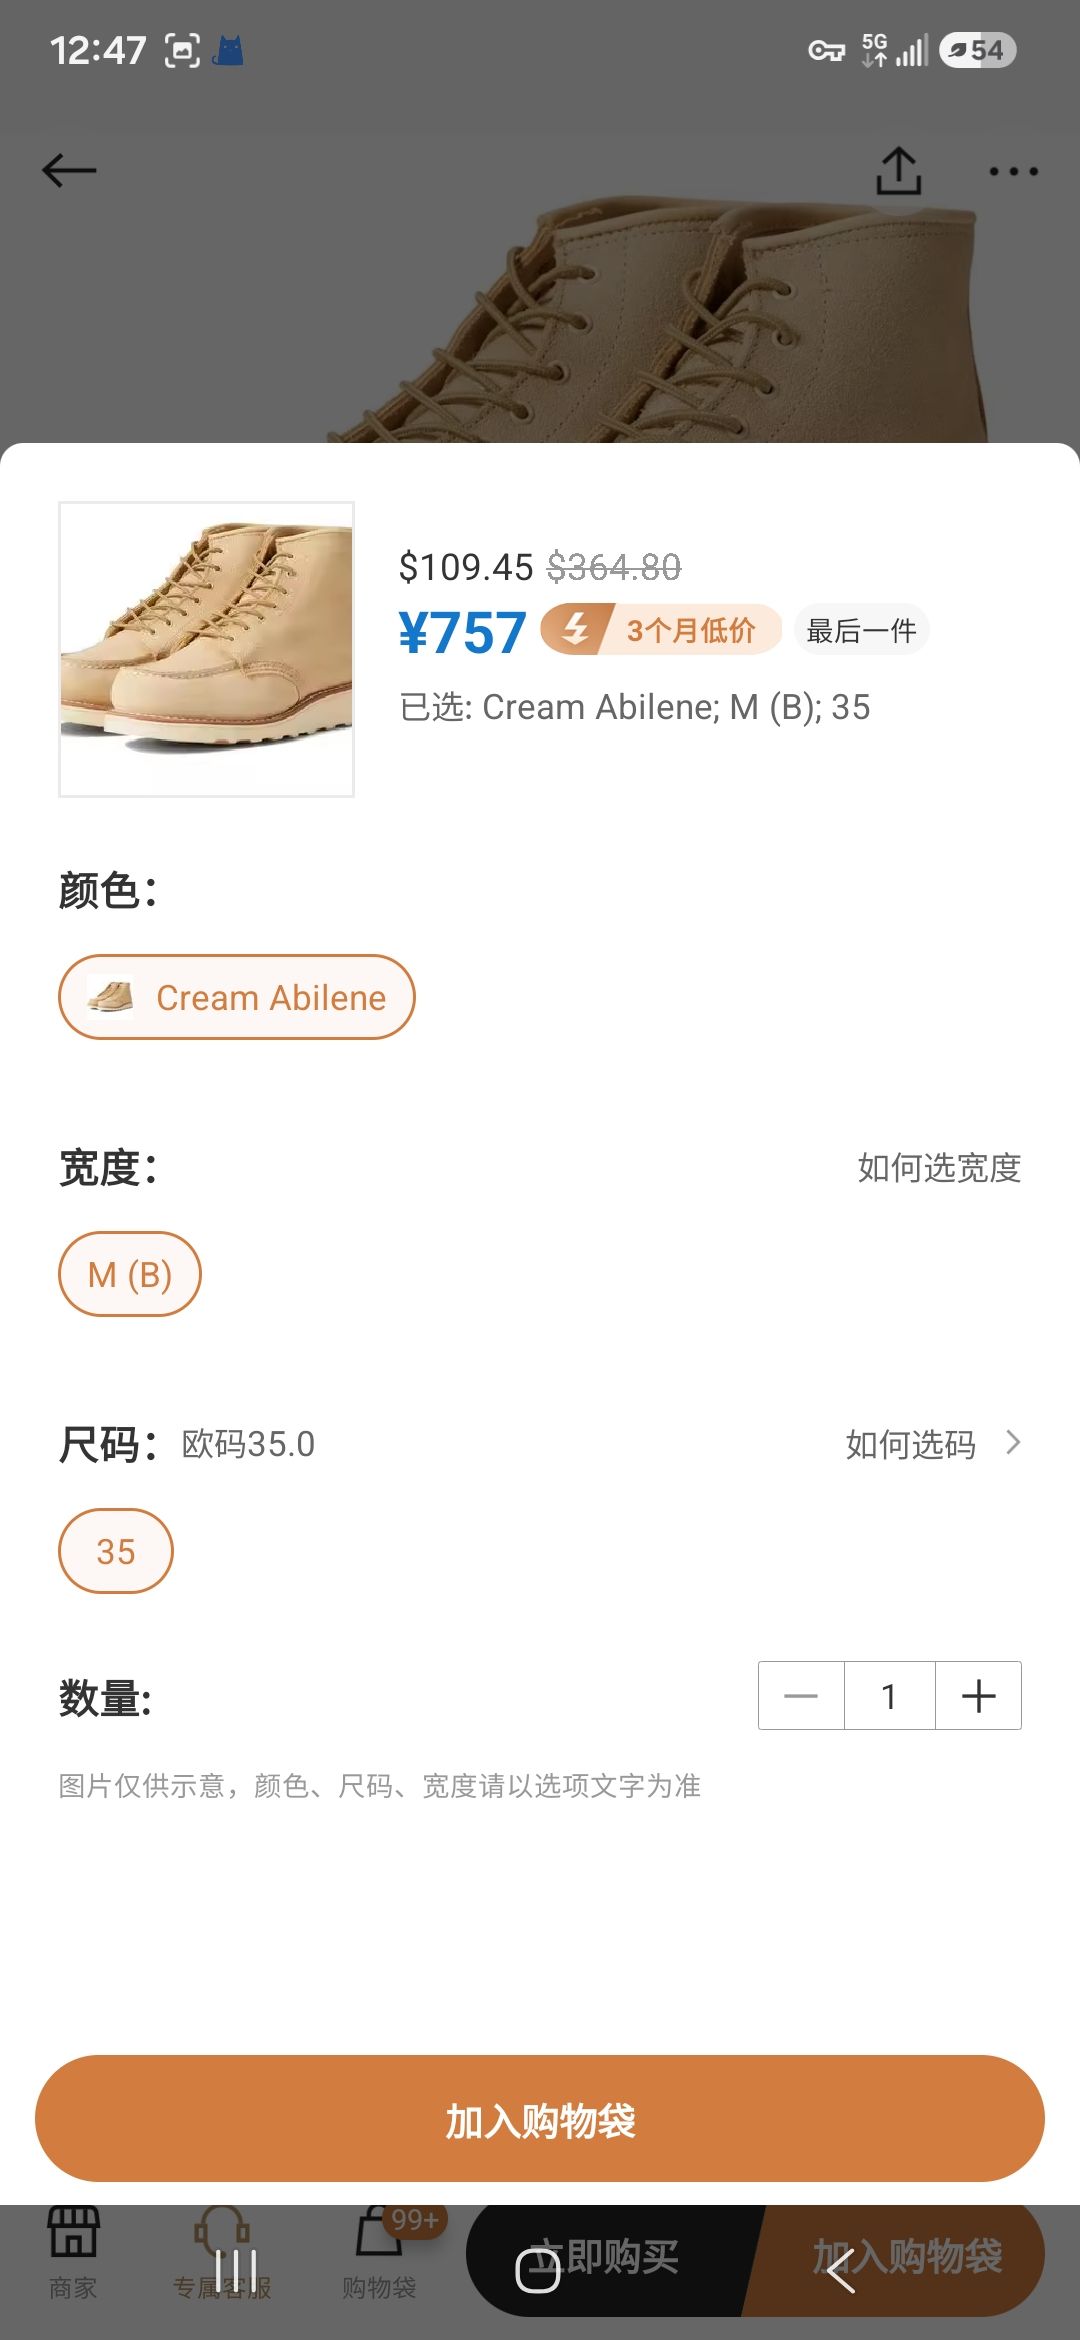Tap the orange 加入购物袋 button
Screen dimensions: 1080x2340
[x=540, y=2119]
